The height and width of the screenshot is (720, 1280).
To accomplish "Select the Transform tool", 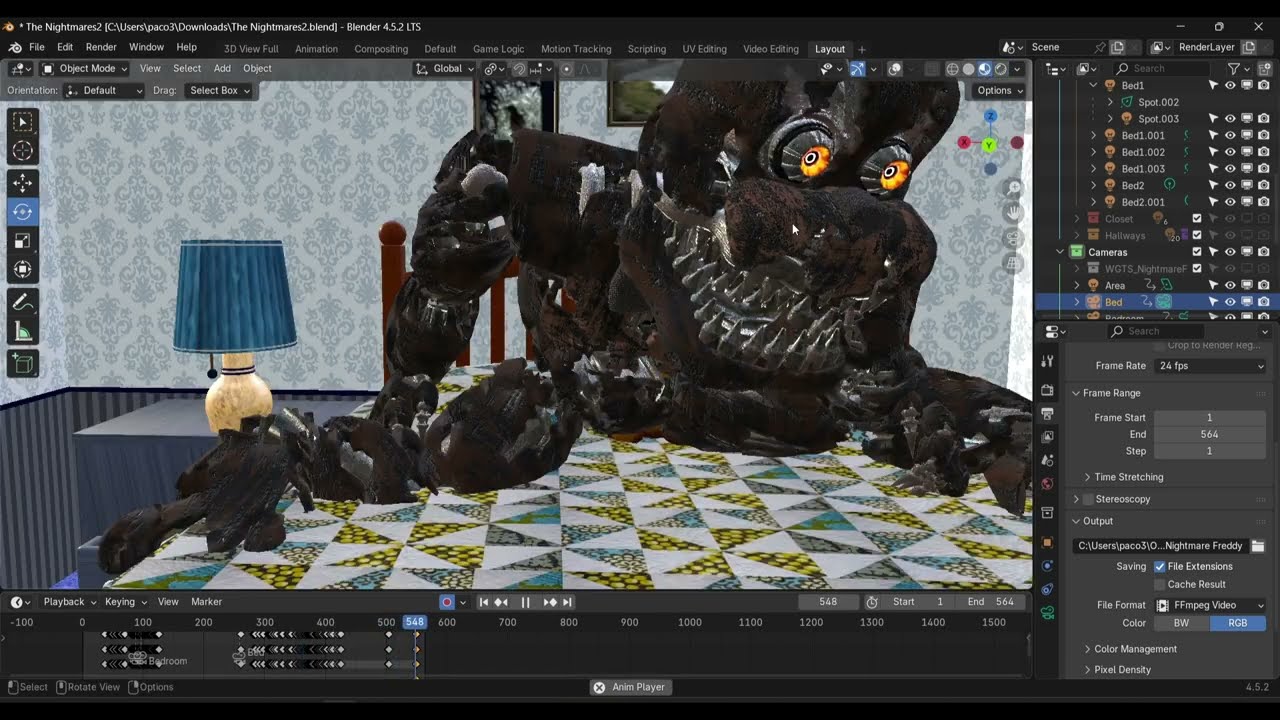I will (x=22, y=269).
